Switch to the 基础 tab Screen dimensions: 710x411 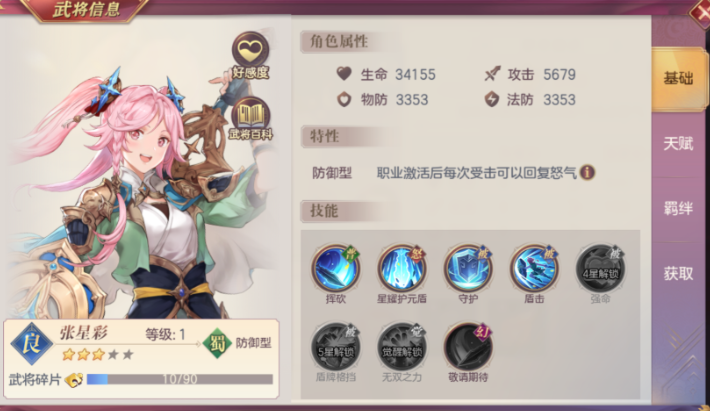pos(678,78)
